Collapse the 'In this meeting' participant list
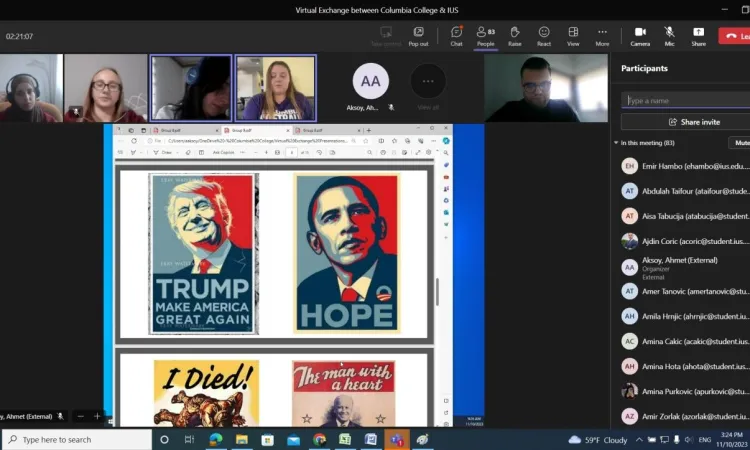Screen dimensions: 750x450 click(x=616, y=143)
